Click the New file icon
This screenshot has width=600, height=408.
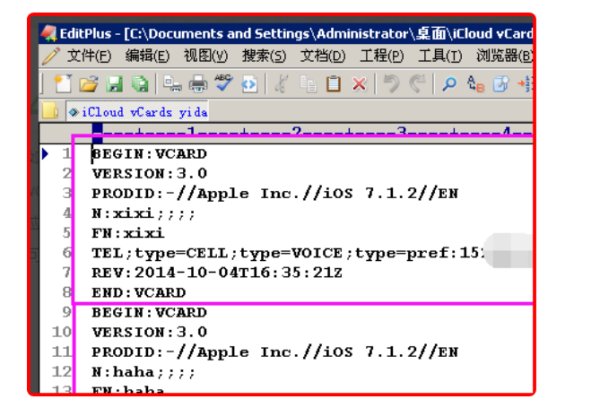tap(63, 84)
